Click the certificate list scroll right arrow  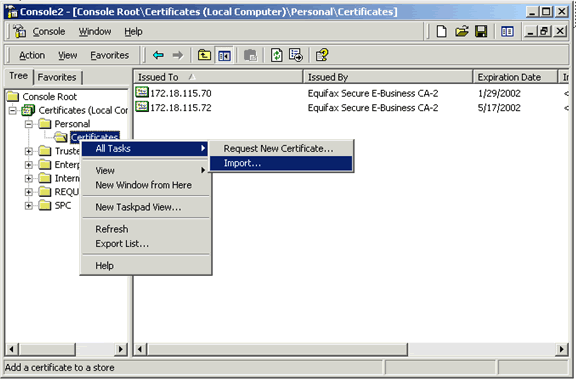click(561, 349)
